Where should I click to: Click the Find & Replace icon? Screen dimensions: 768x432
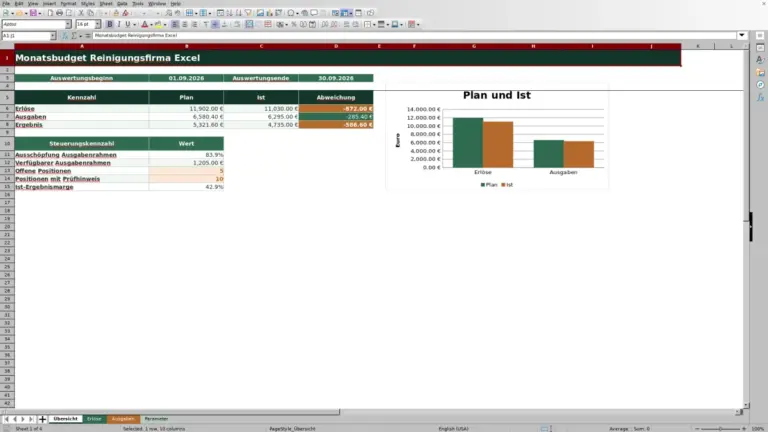[168, 13]
